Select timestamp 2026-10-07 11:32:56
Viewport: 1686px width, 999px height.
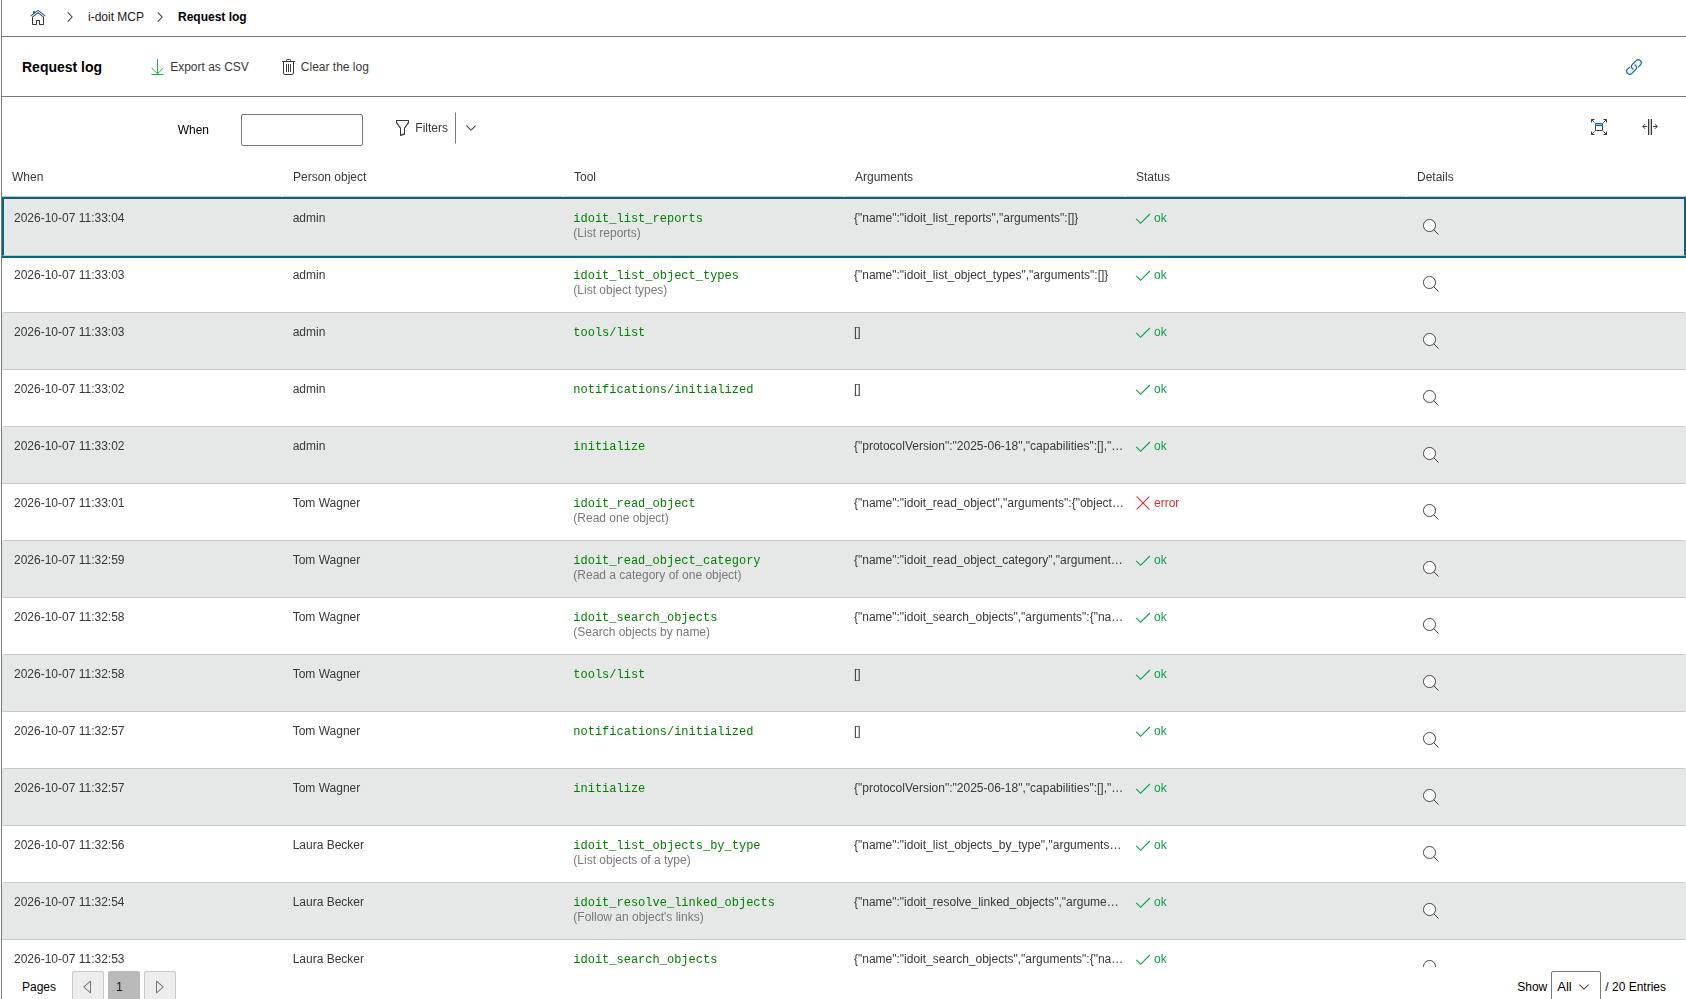[x=69, y=845]
